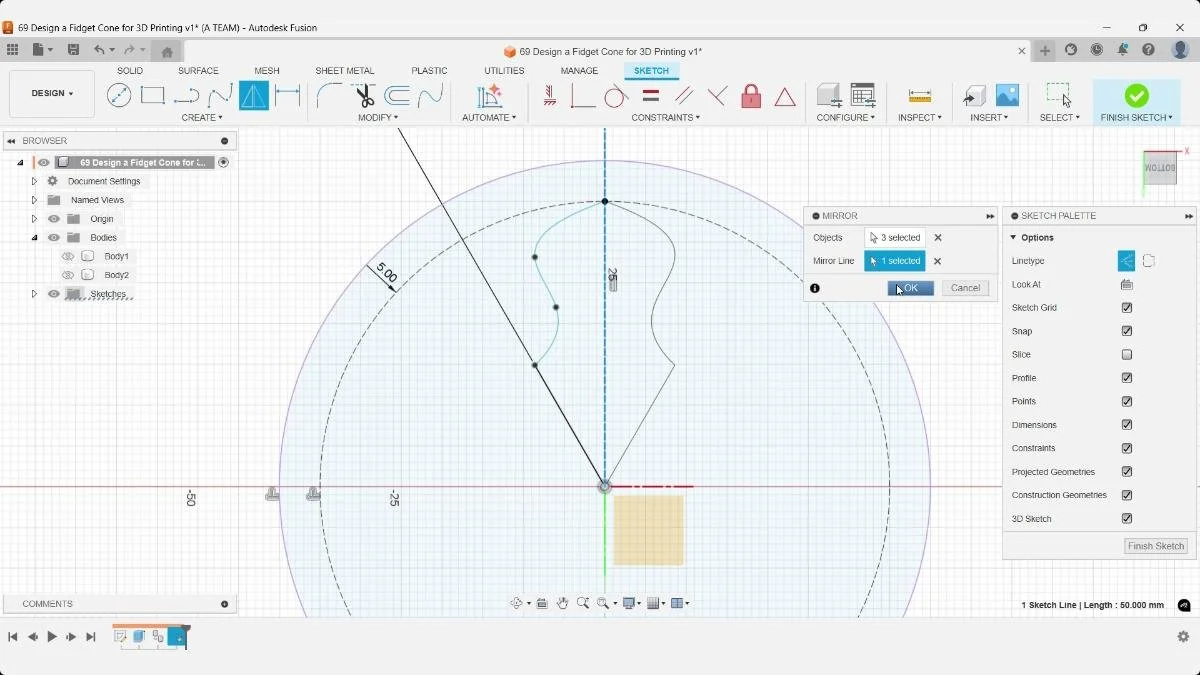Viewport: 1200px width, 675px height.
Task: Toggle the Projected Geometries checkbox
Action: point(1127,472)
